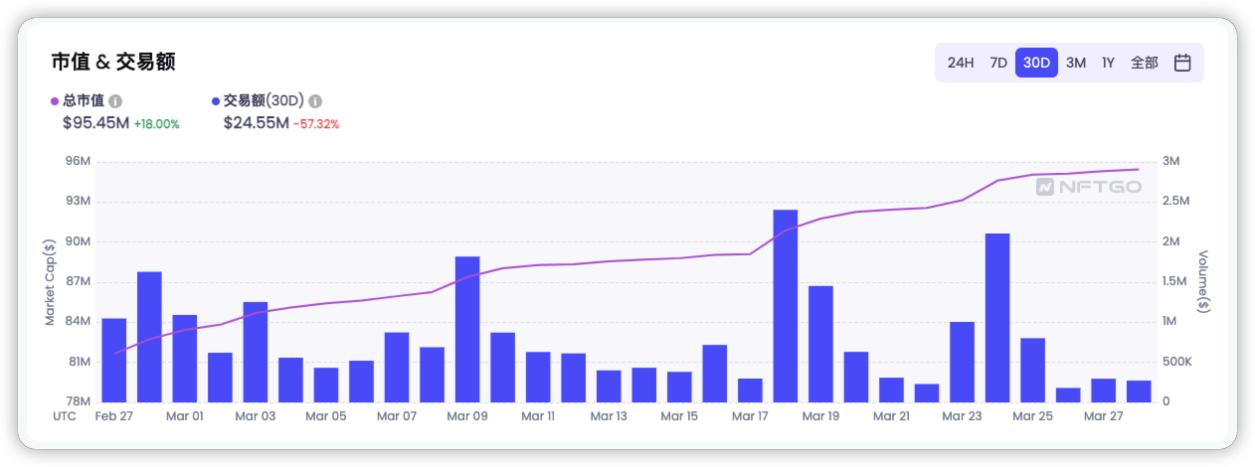Switch to the 7D time range
The height and width of the screenshot is (467, 1255).
tap(998, 62)
